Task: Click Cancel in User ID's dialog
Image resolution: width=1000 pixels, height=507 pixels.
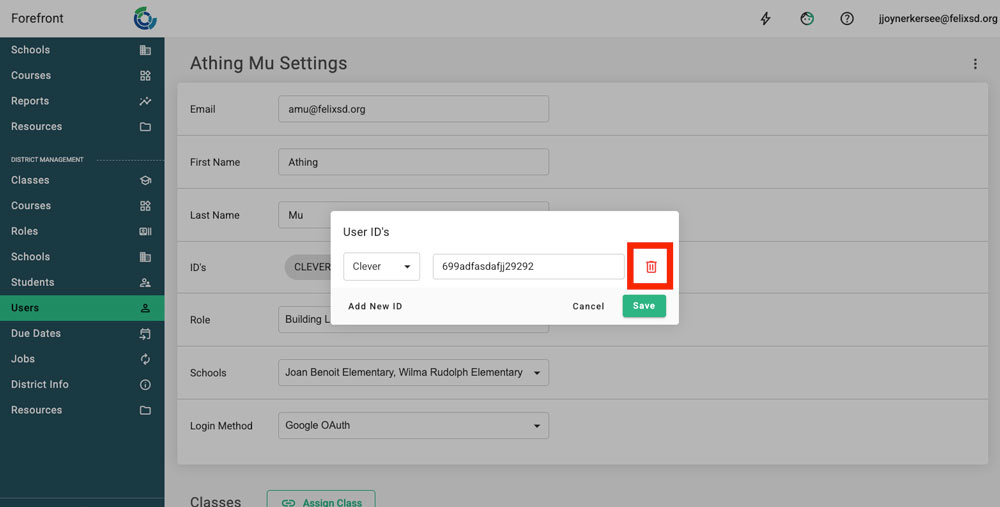Action: click(588, 307)
